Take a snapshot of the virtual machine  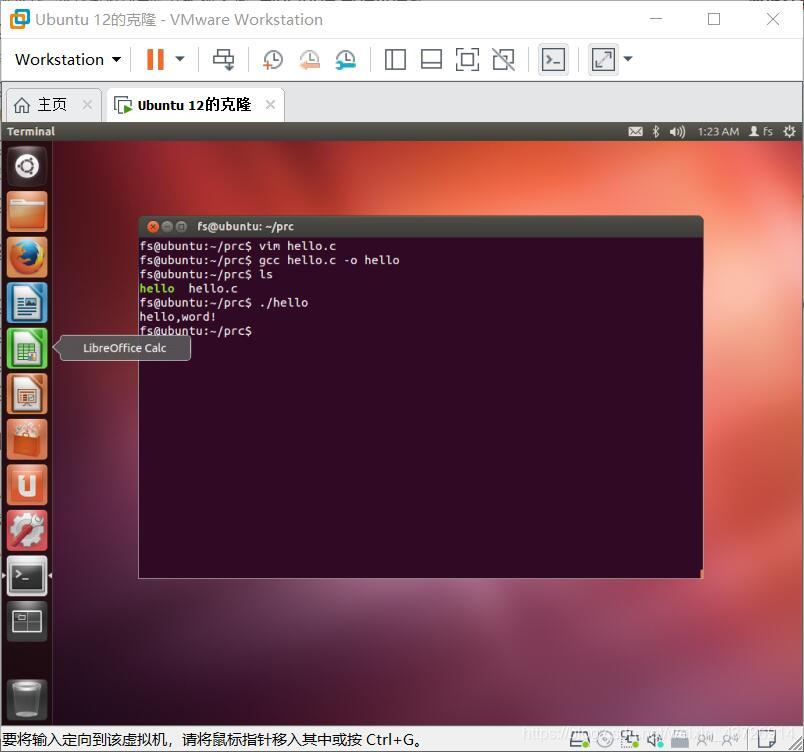point(272,59)
